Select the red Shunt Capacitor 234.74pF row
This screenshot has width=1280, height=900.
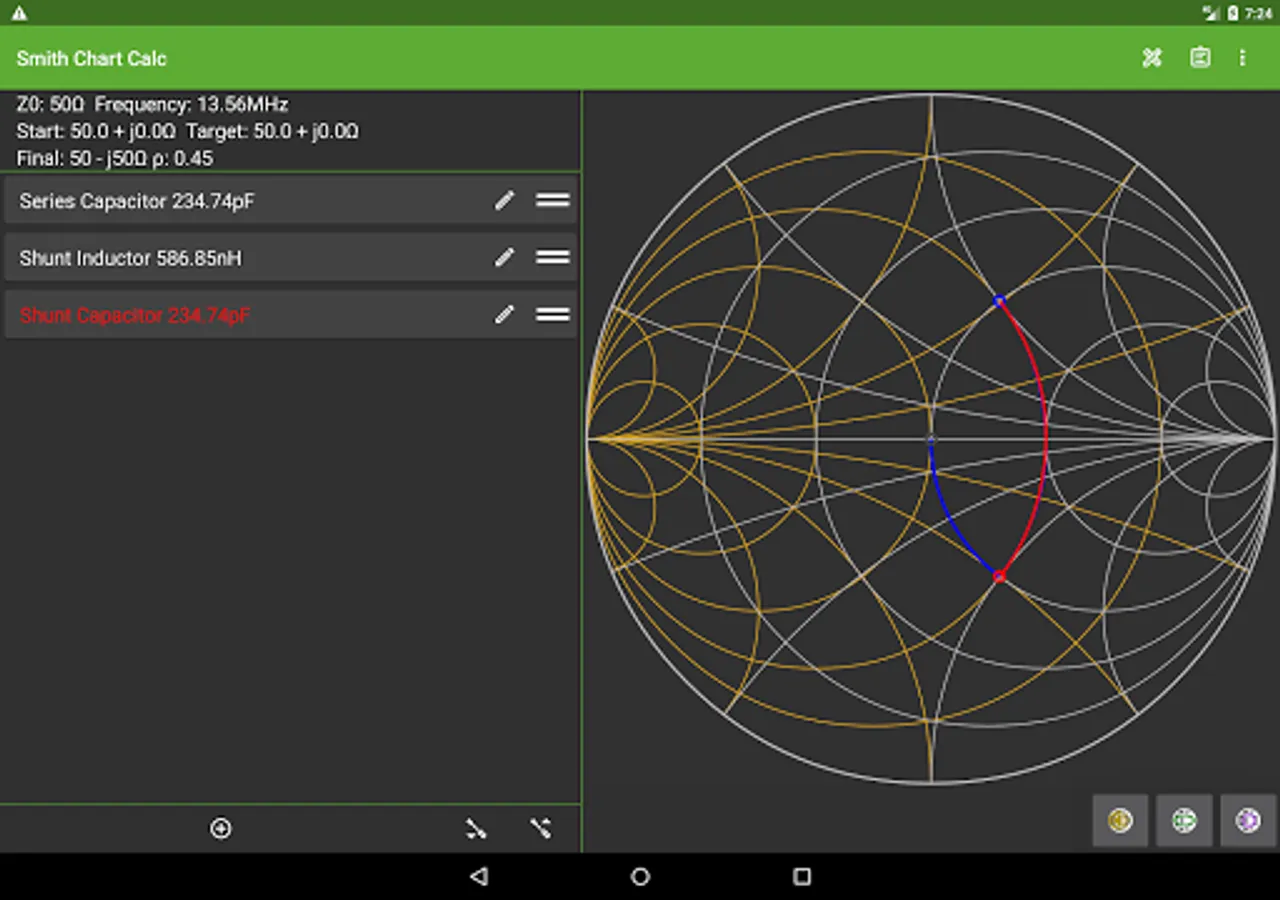pyautogui.click(x=290, y=315)
